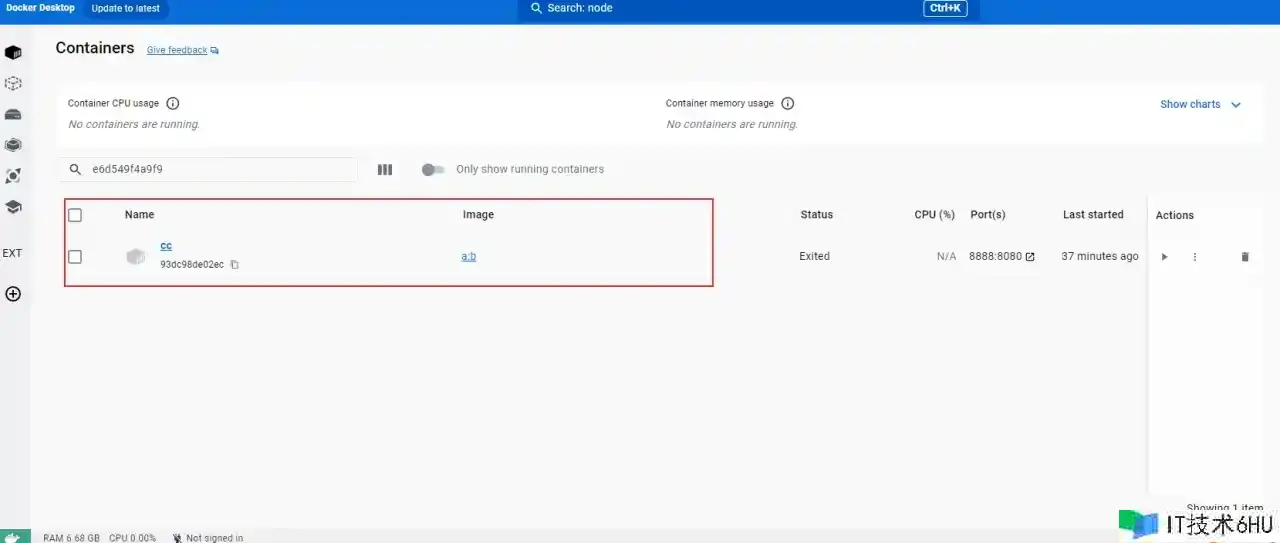Open the Builds section in sidebar

click(x=13, y=145)
